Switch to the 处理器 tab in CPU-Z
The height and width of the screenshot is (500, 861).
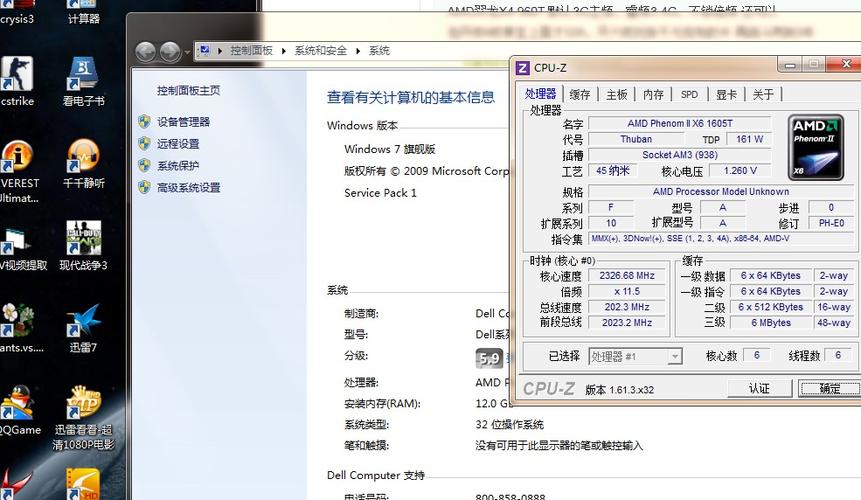click(540, 94)
